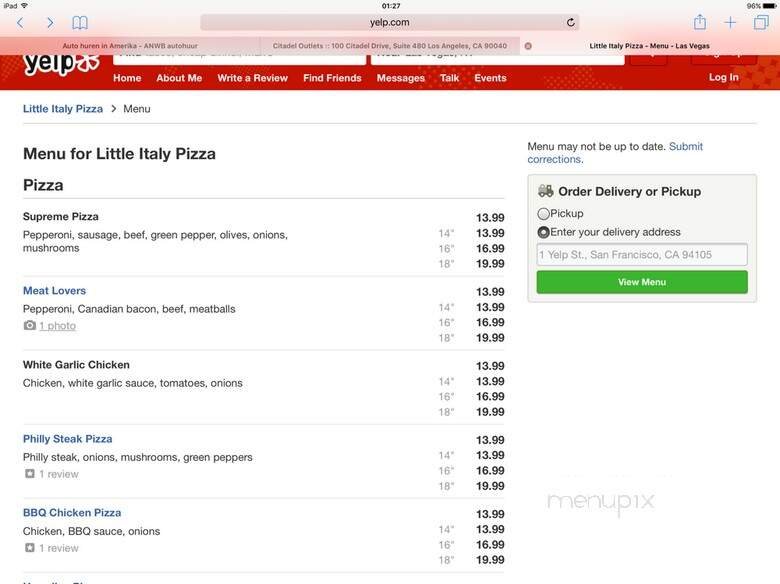Click Little Italy Pizza breadcrumb link

click(63, 109)
